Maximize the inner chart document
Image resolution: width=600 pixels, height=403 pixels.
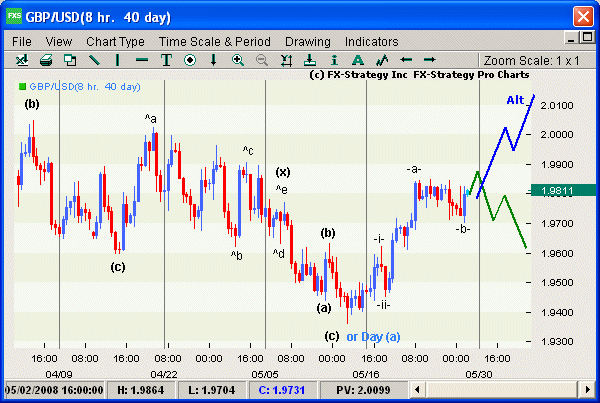click(x=587, y=38)
